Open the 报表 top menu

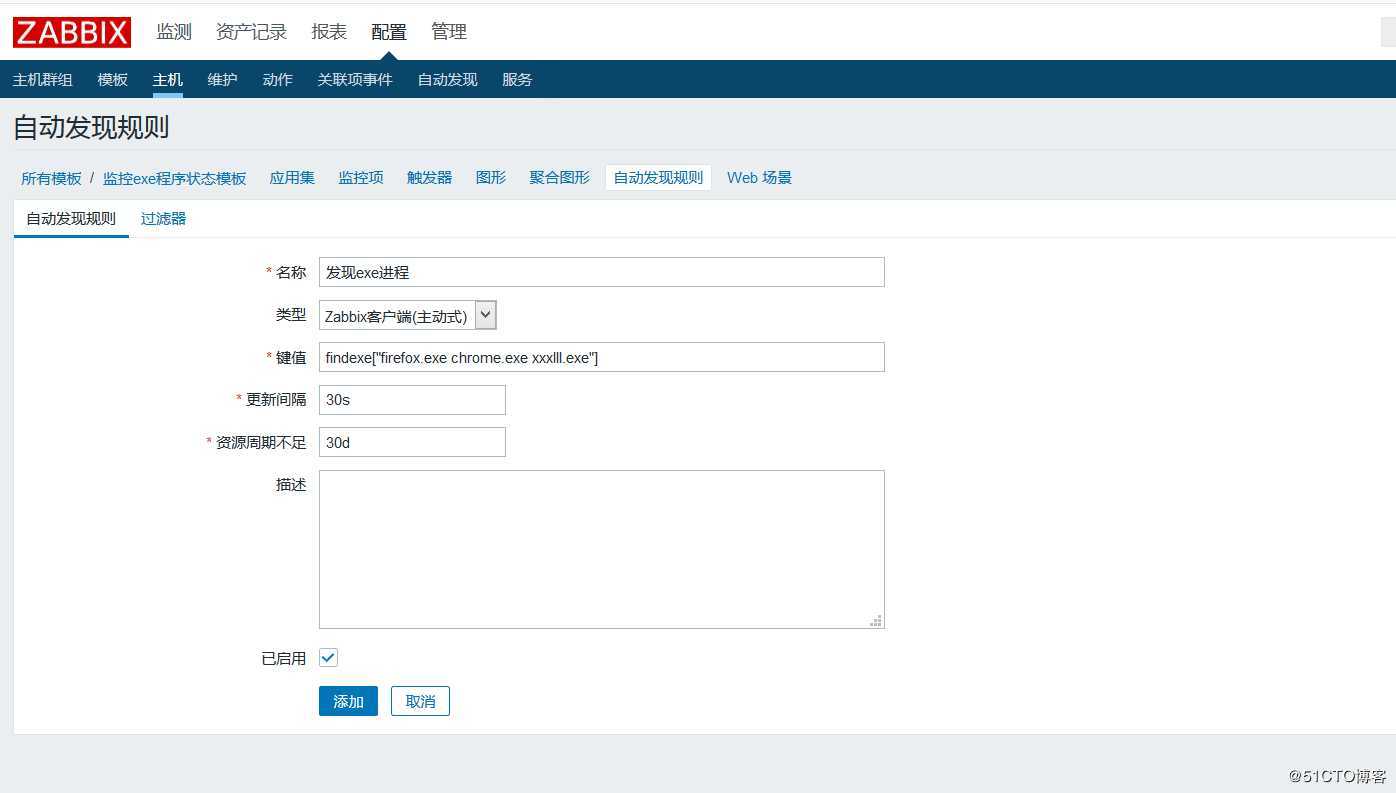coord(329,32)
